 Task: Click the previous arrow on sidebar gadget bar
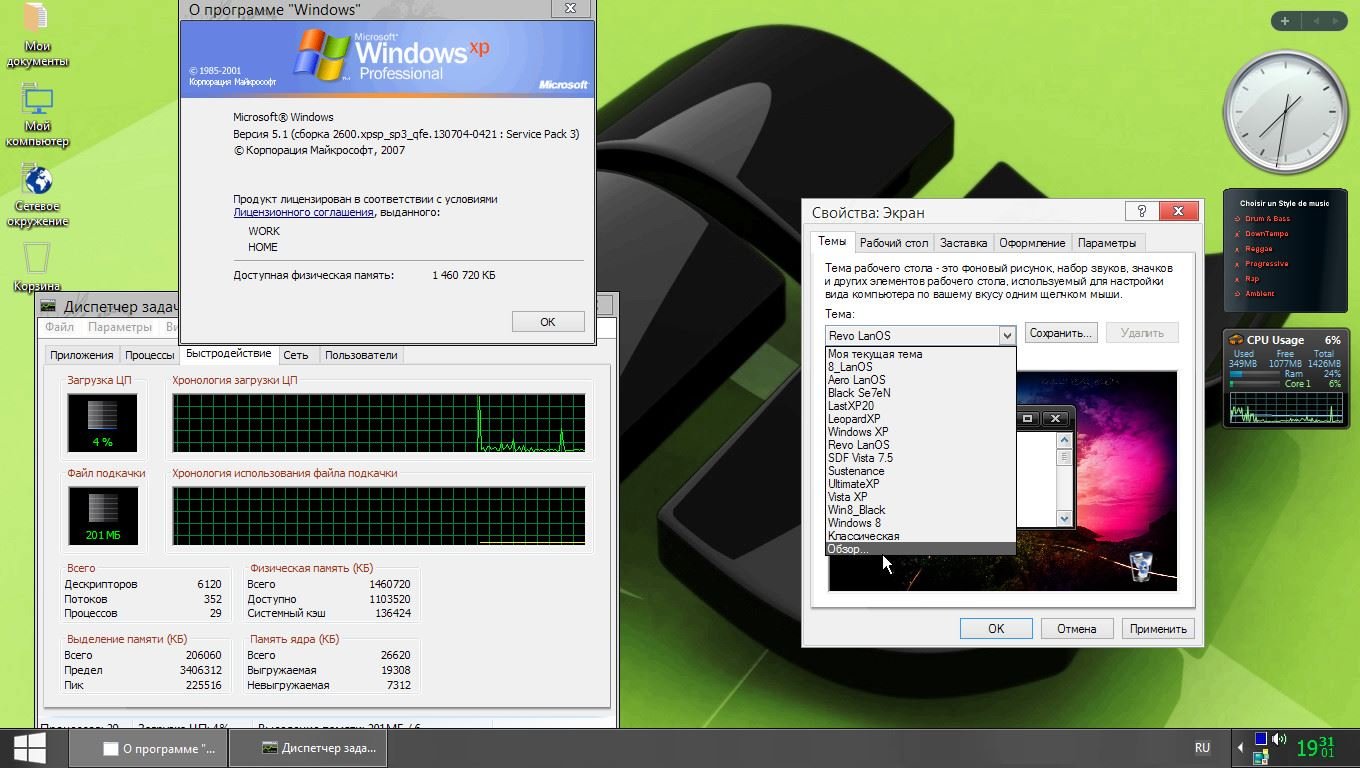1315,20
